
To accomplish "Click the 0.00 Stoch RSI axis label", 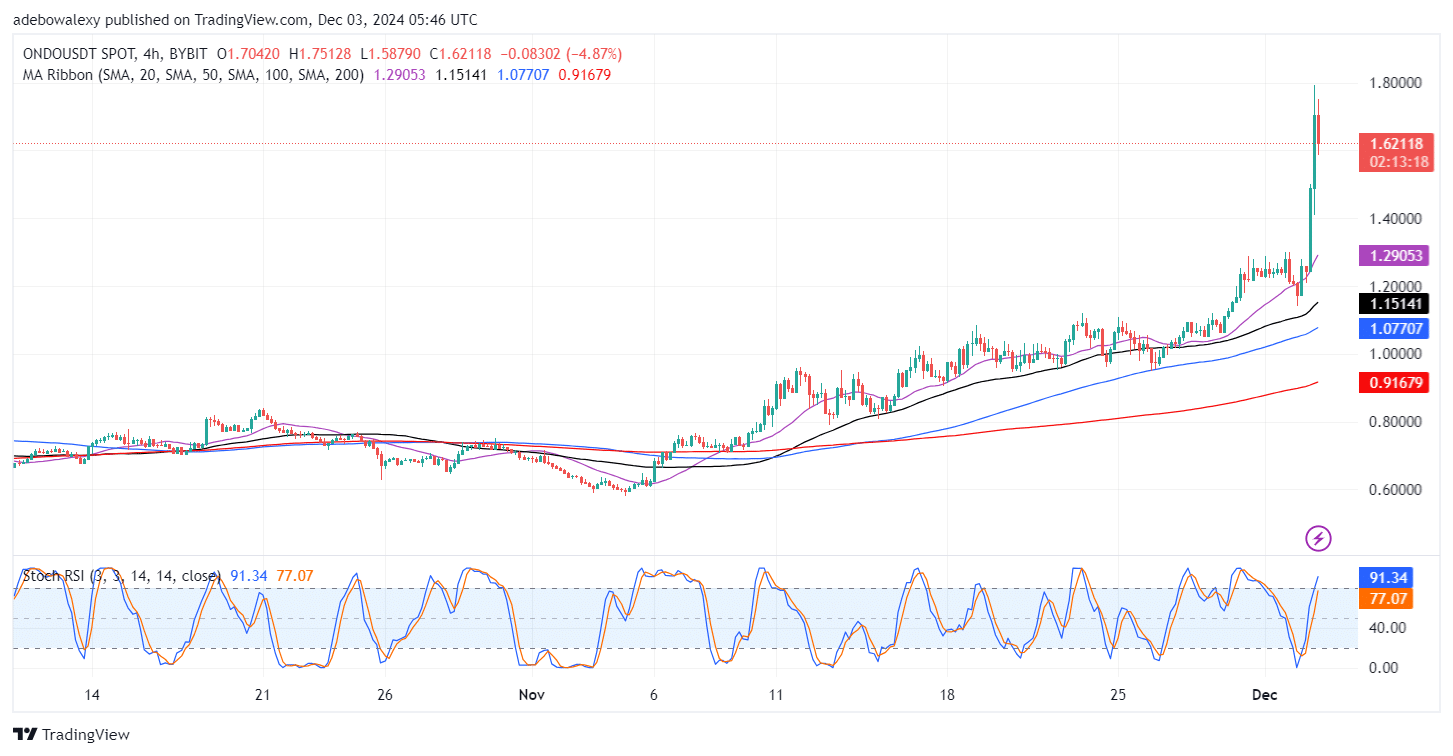I will [1385, 668].
